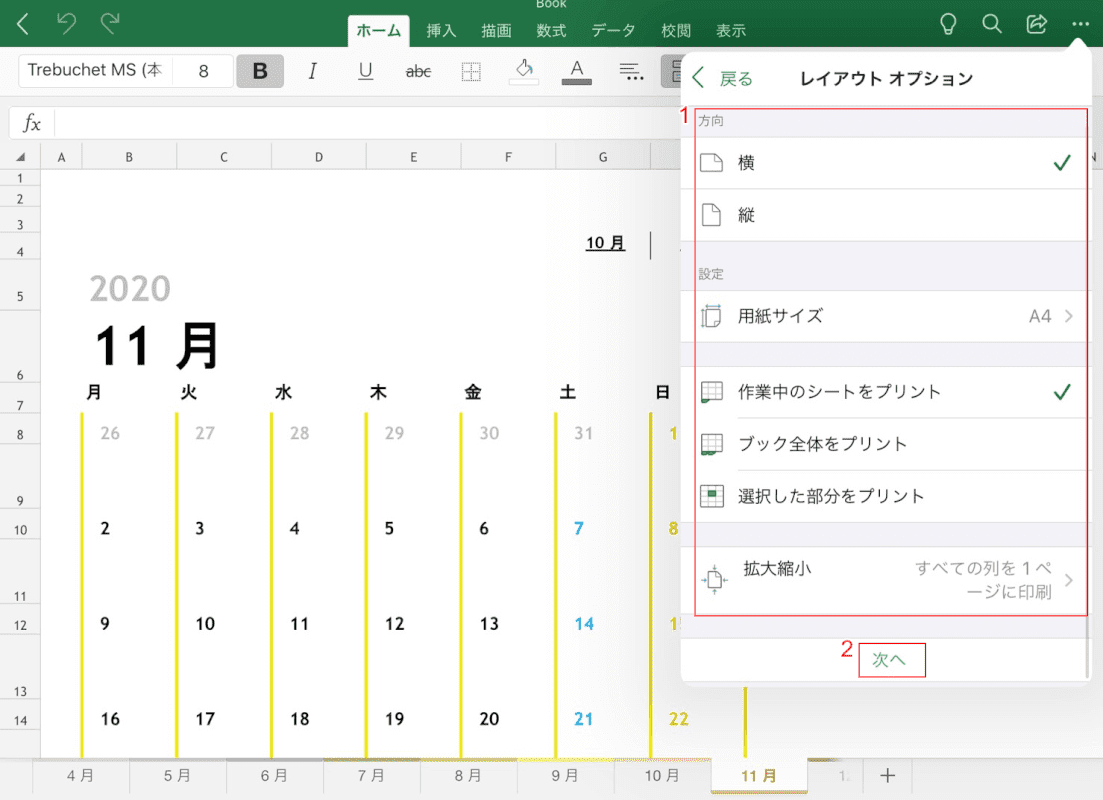Toggle strikethrough formatting
The height and width of the screenshot is (800, 1103).
(x=418, y=71)
